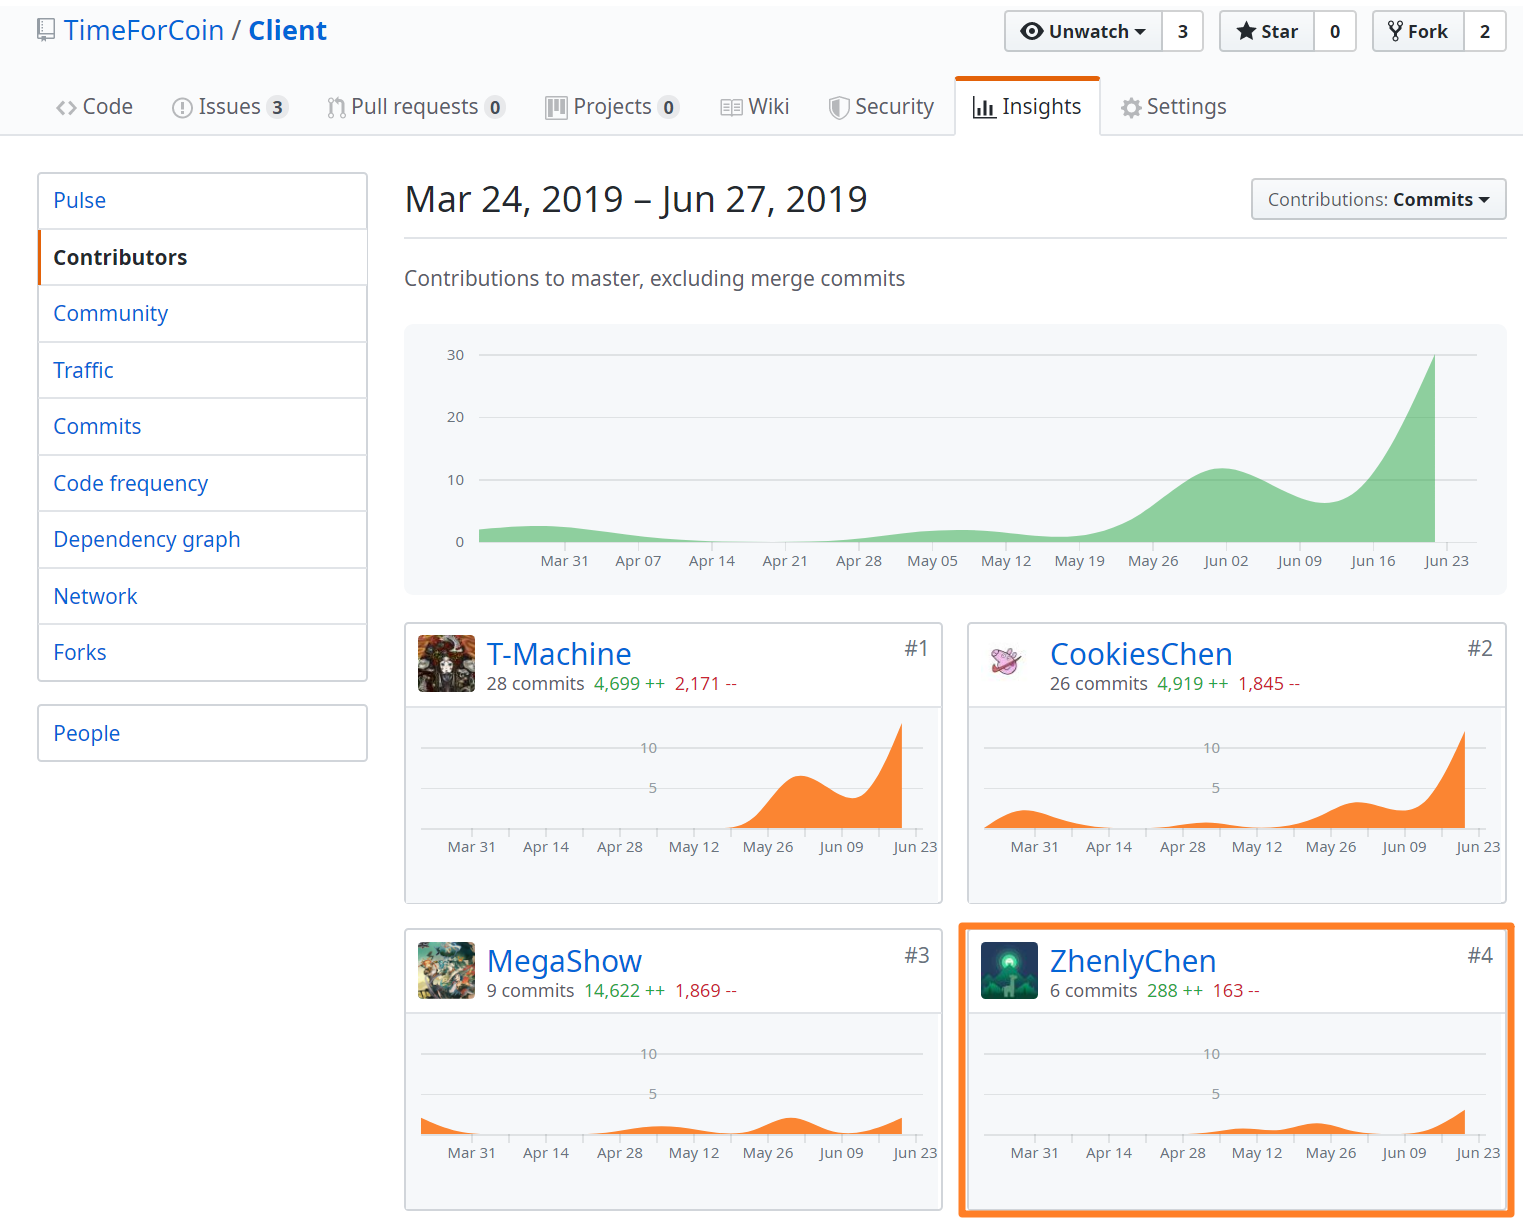Open the Projects tab
1523x1226 pixels.
pos(612,107)
